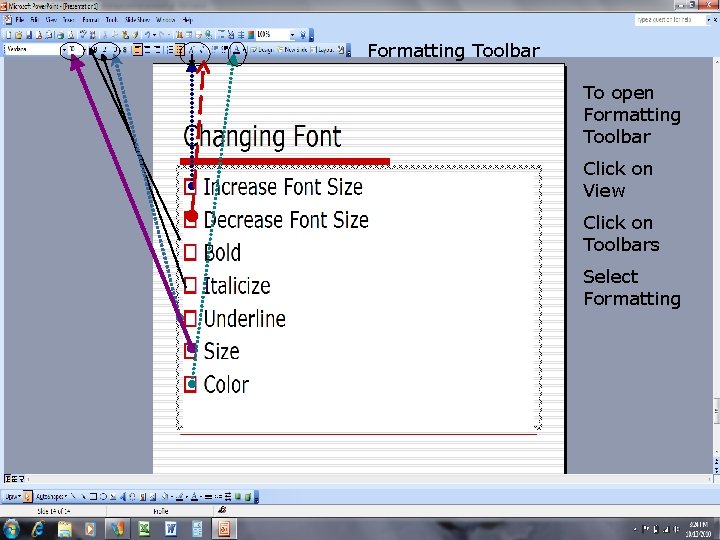Open the Draw menu on Drawing toolbar
This screenshot has width=720, height=540.
pyautogui.click(x=13, y=496)
